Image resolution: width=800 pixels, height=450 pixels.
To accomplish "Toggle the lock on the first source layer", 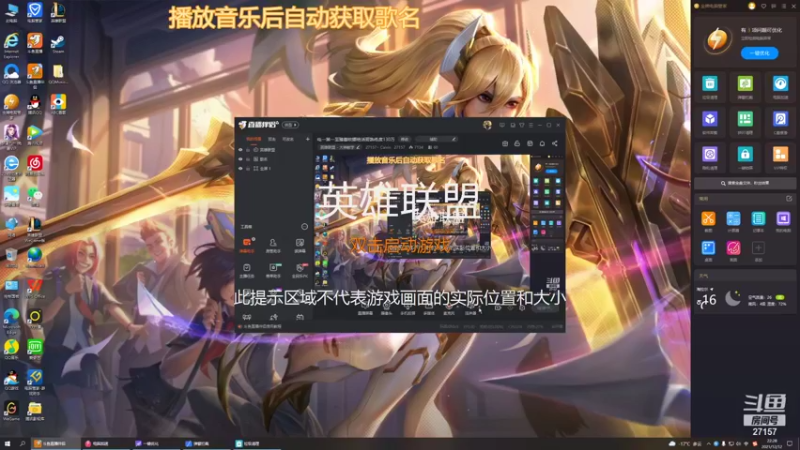I will [248, 150].
